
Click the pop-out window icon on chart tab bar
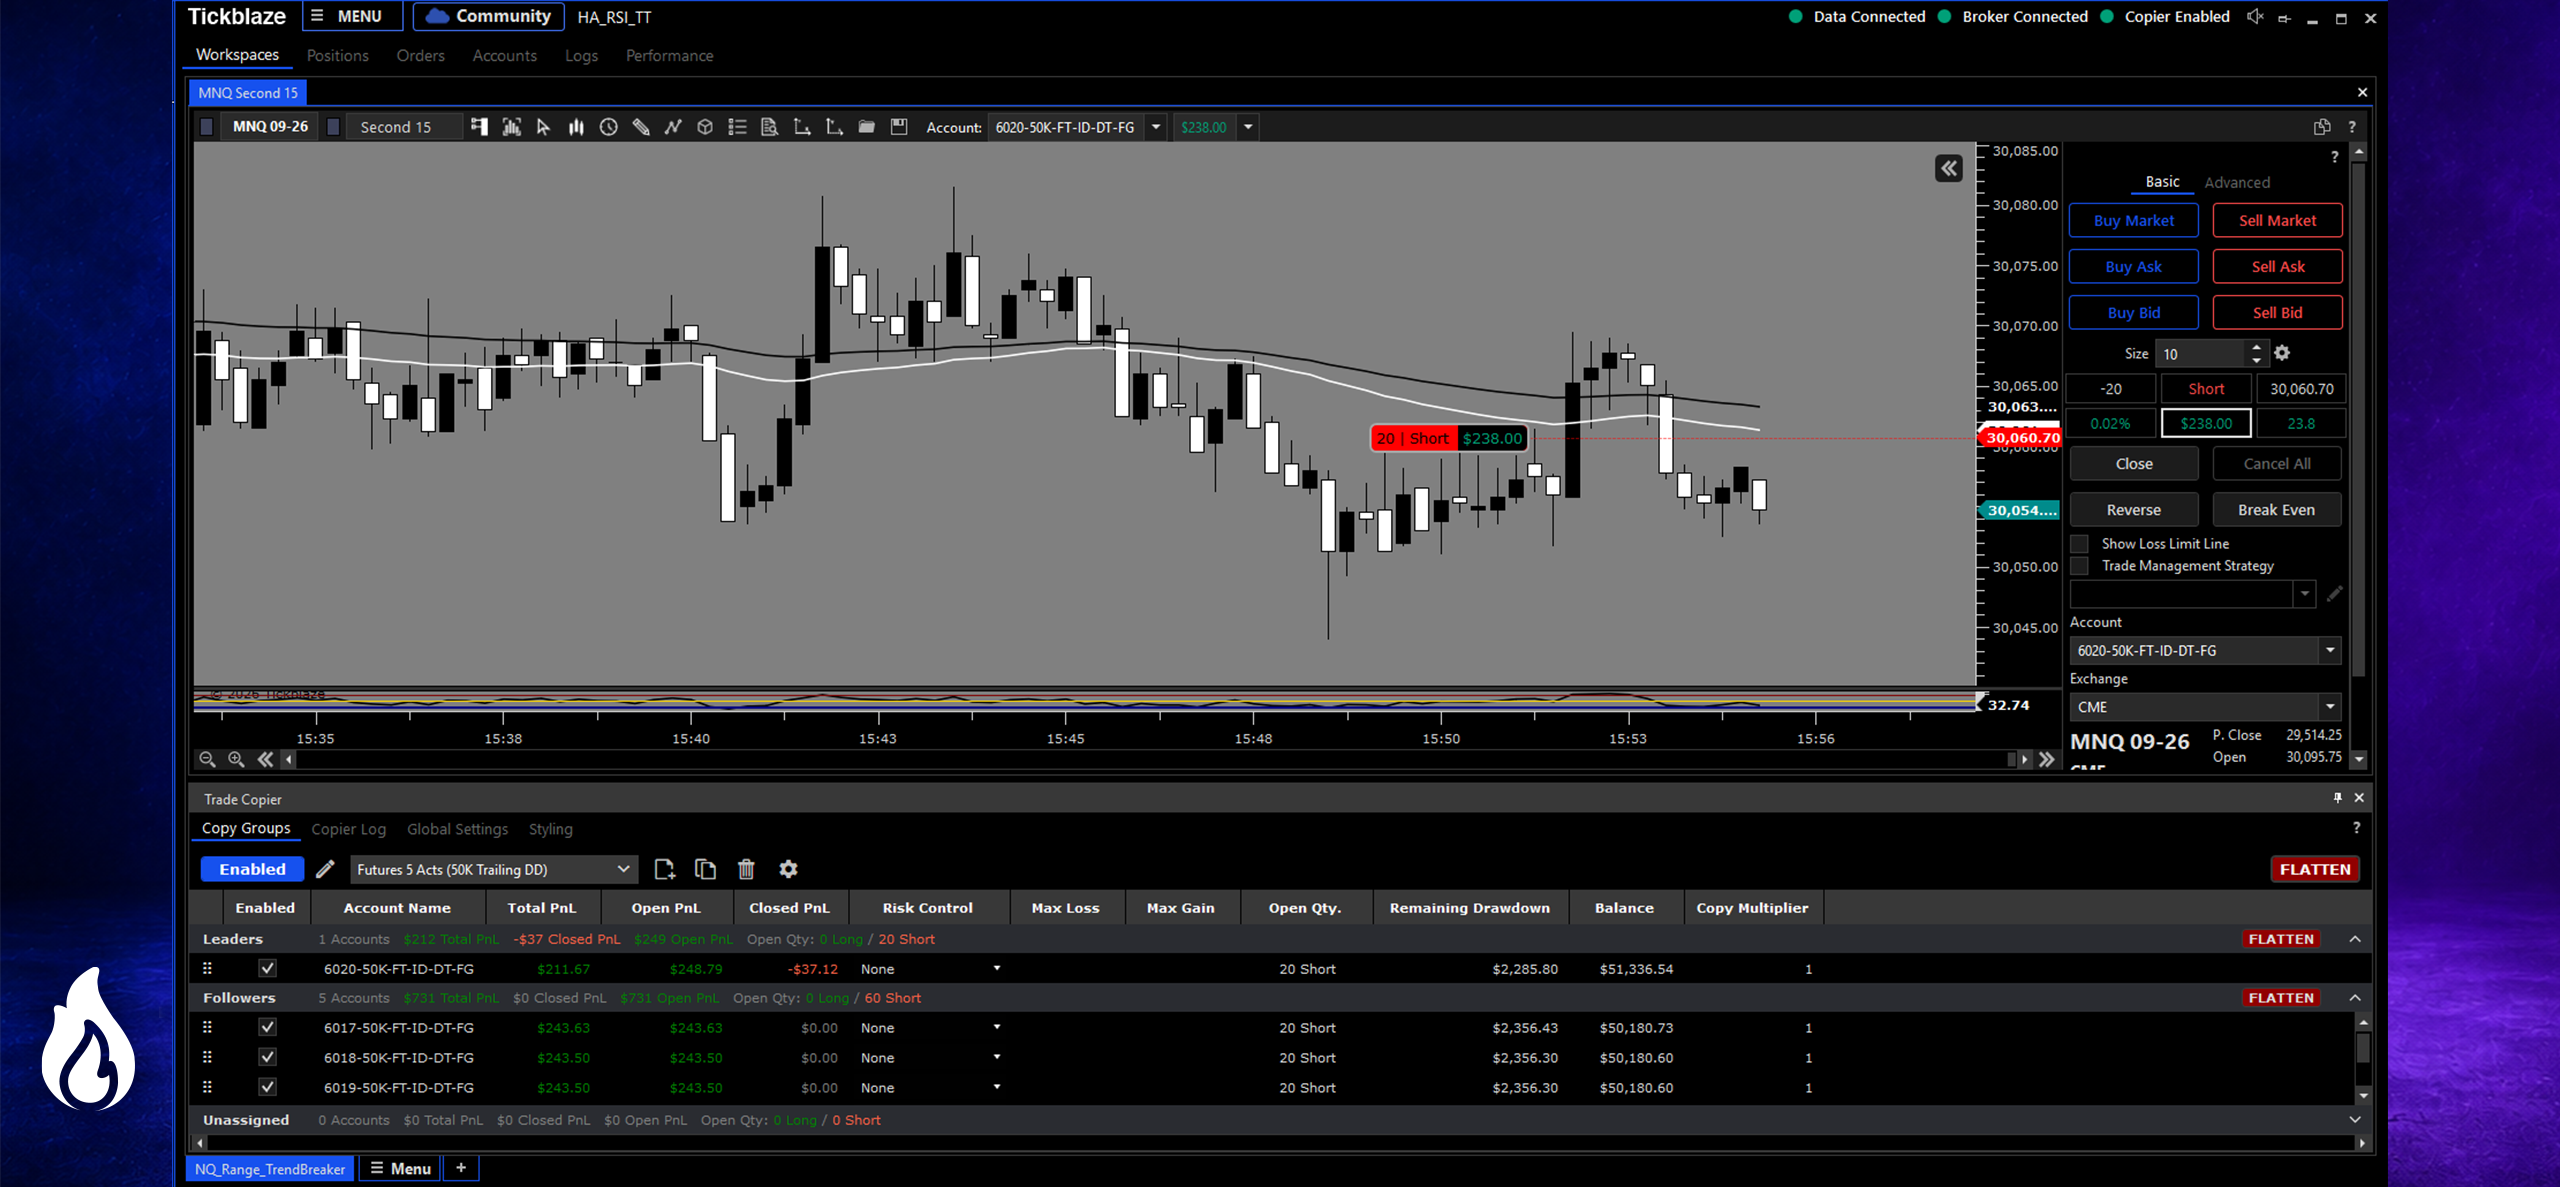(2322, 127)
